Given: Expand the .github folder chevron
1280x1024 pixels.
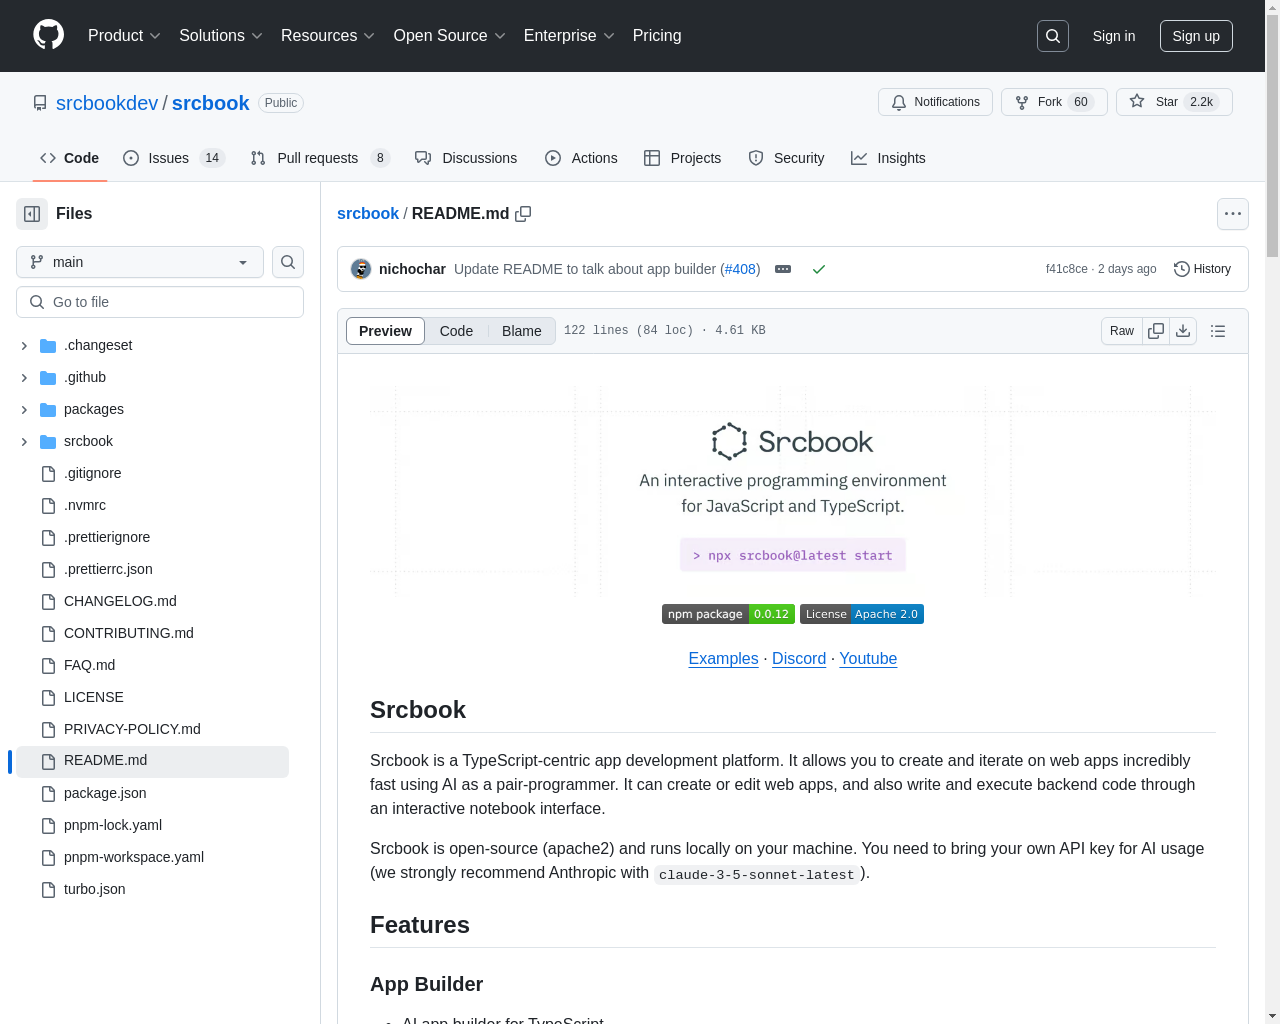Looking at the screenshot, I should 24,377.
